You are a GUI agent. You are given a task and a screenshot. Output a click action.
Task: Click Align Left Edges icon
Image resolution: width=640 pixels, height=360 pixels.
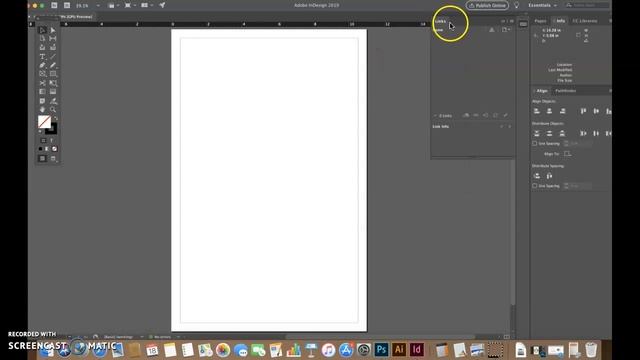coord(537,111)
